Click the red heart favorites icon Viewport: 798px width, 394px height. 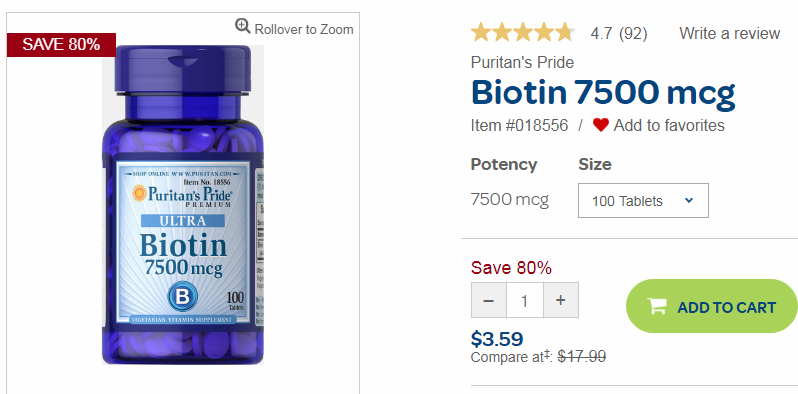point(601,125)
